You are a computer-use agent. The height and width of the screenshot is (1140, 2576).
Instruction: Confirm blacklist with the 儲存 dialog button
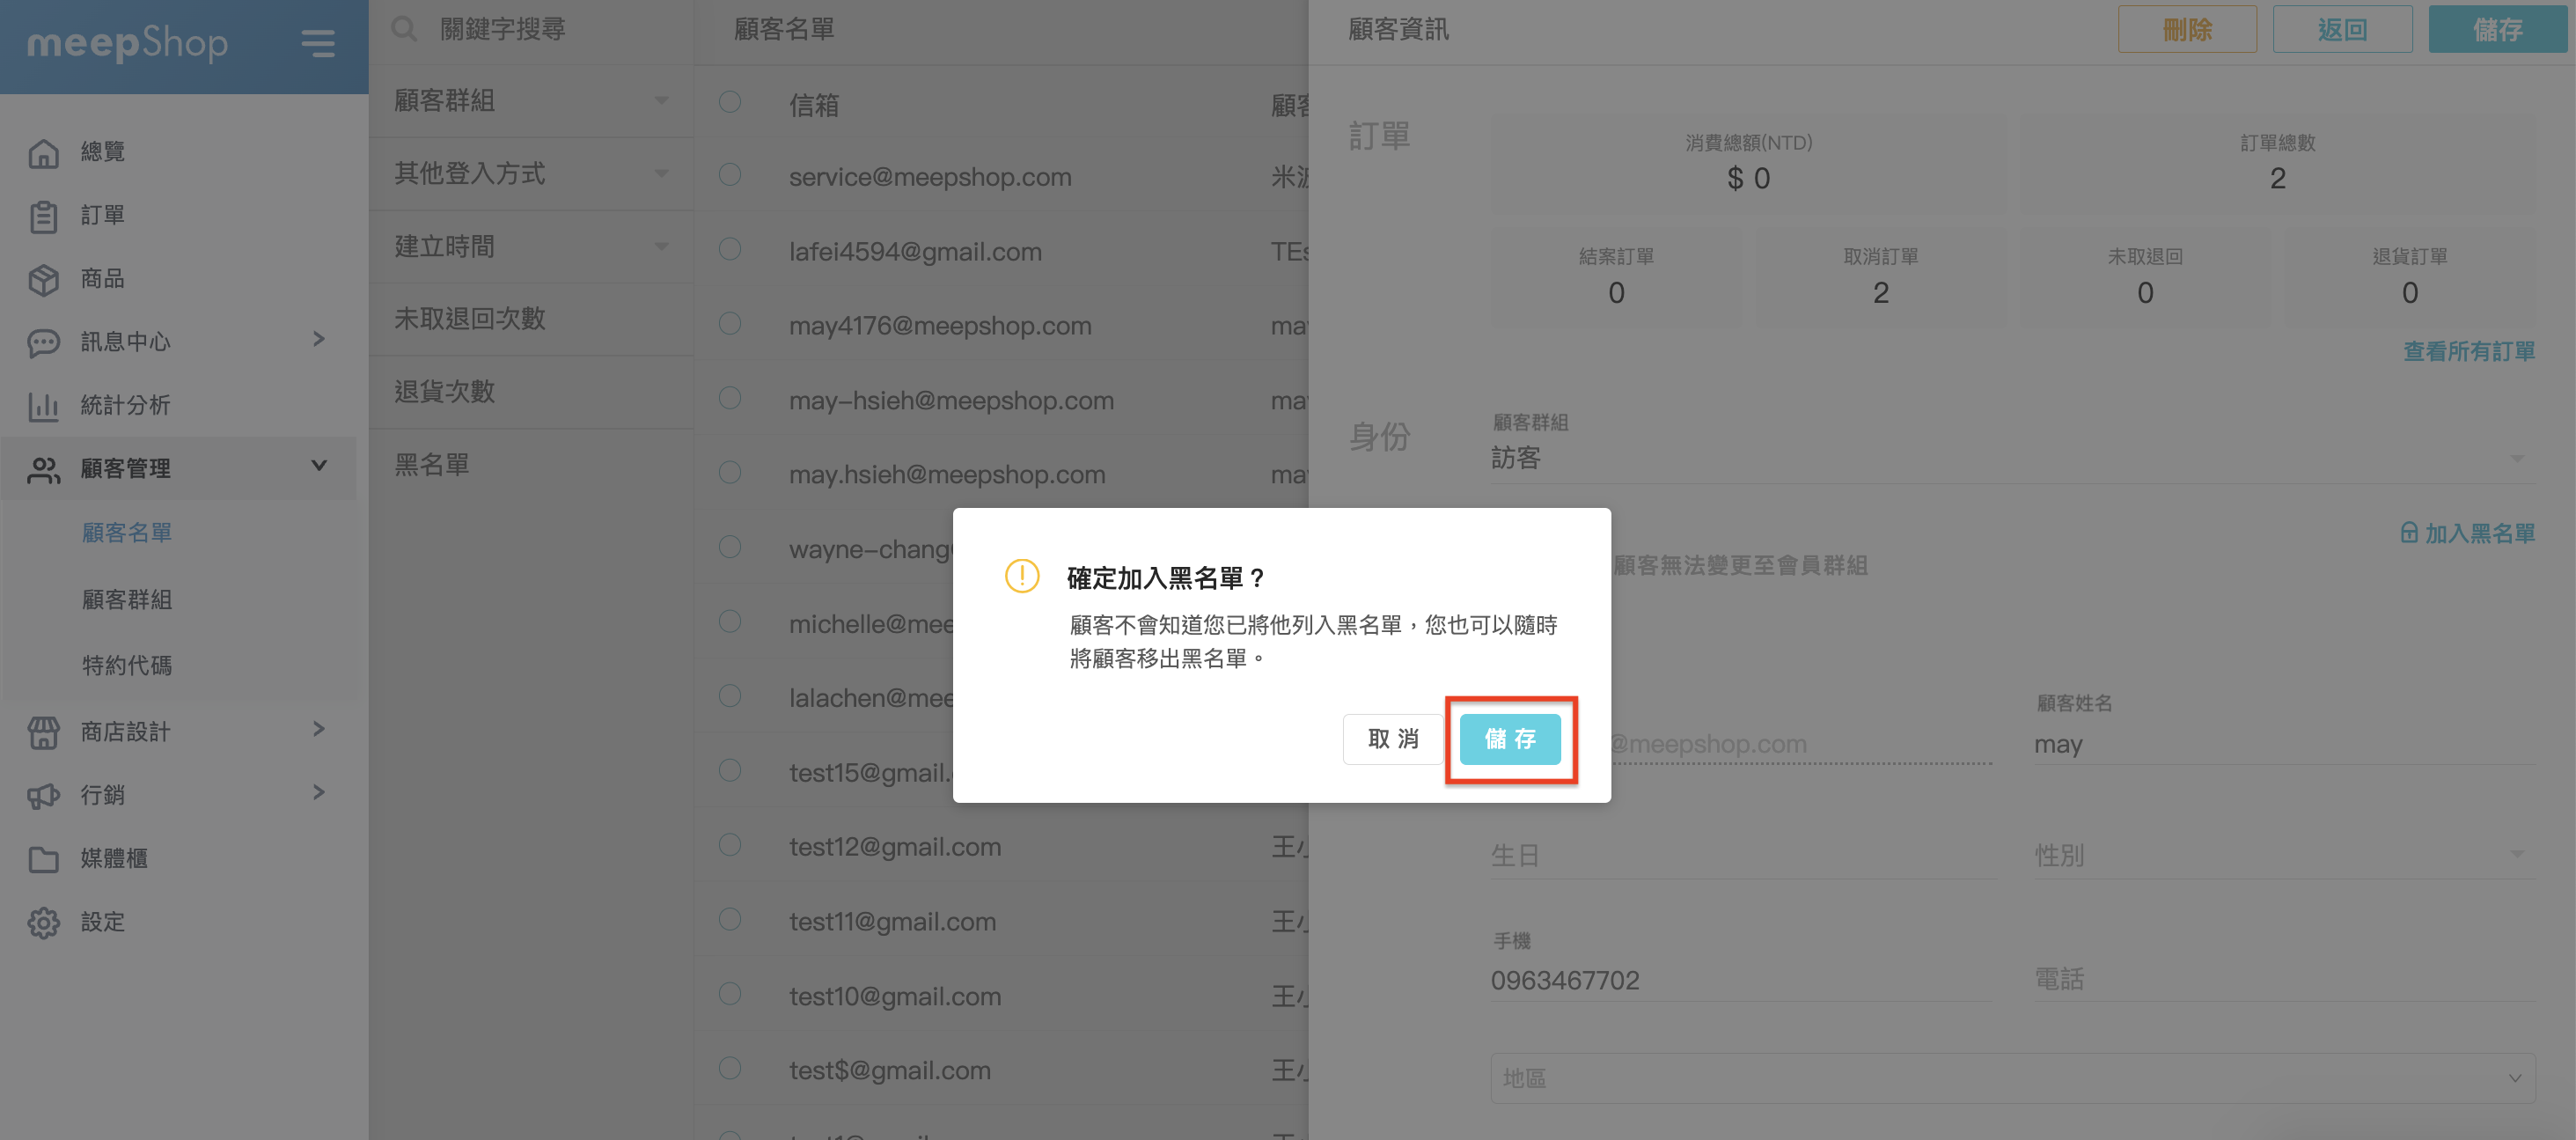pyautogui.click(x=1510, y=739)
